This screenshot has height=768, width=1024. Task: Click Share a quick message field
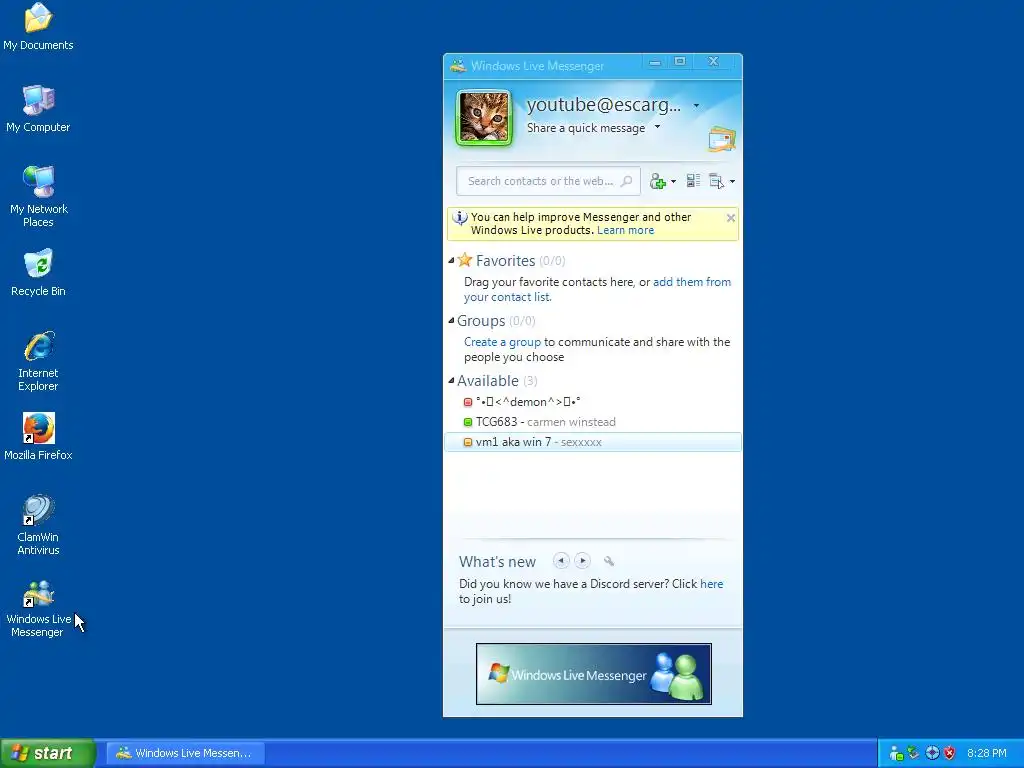pyautogui.click(x=586, y=128)
